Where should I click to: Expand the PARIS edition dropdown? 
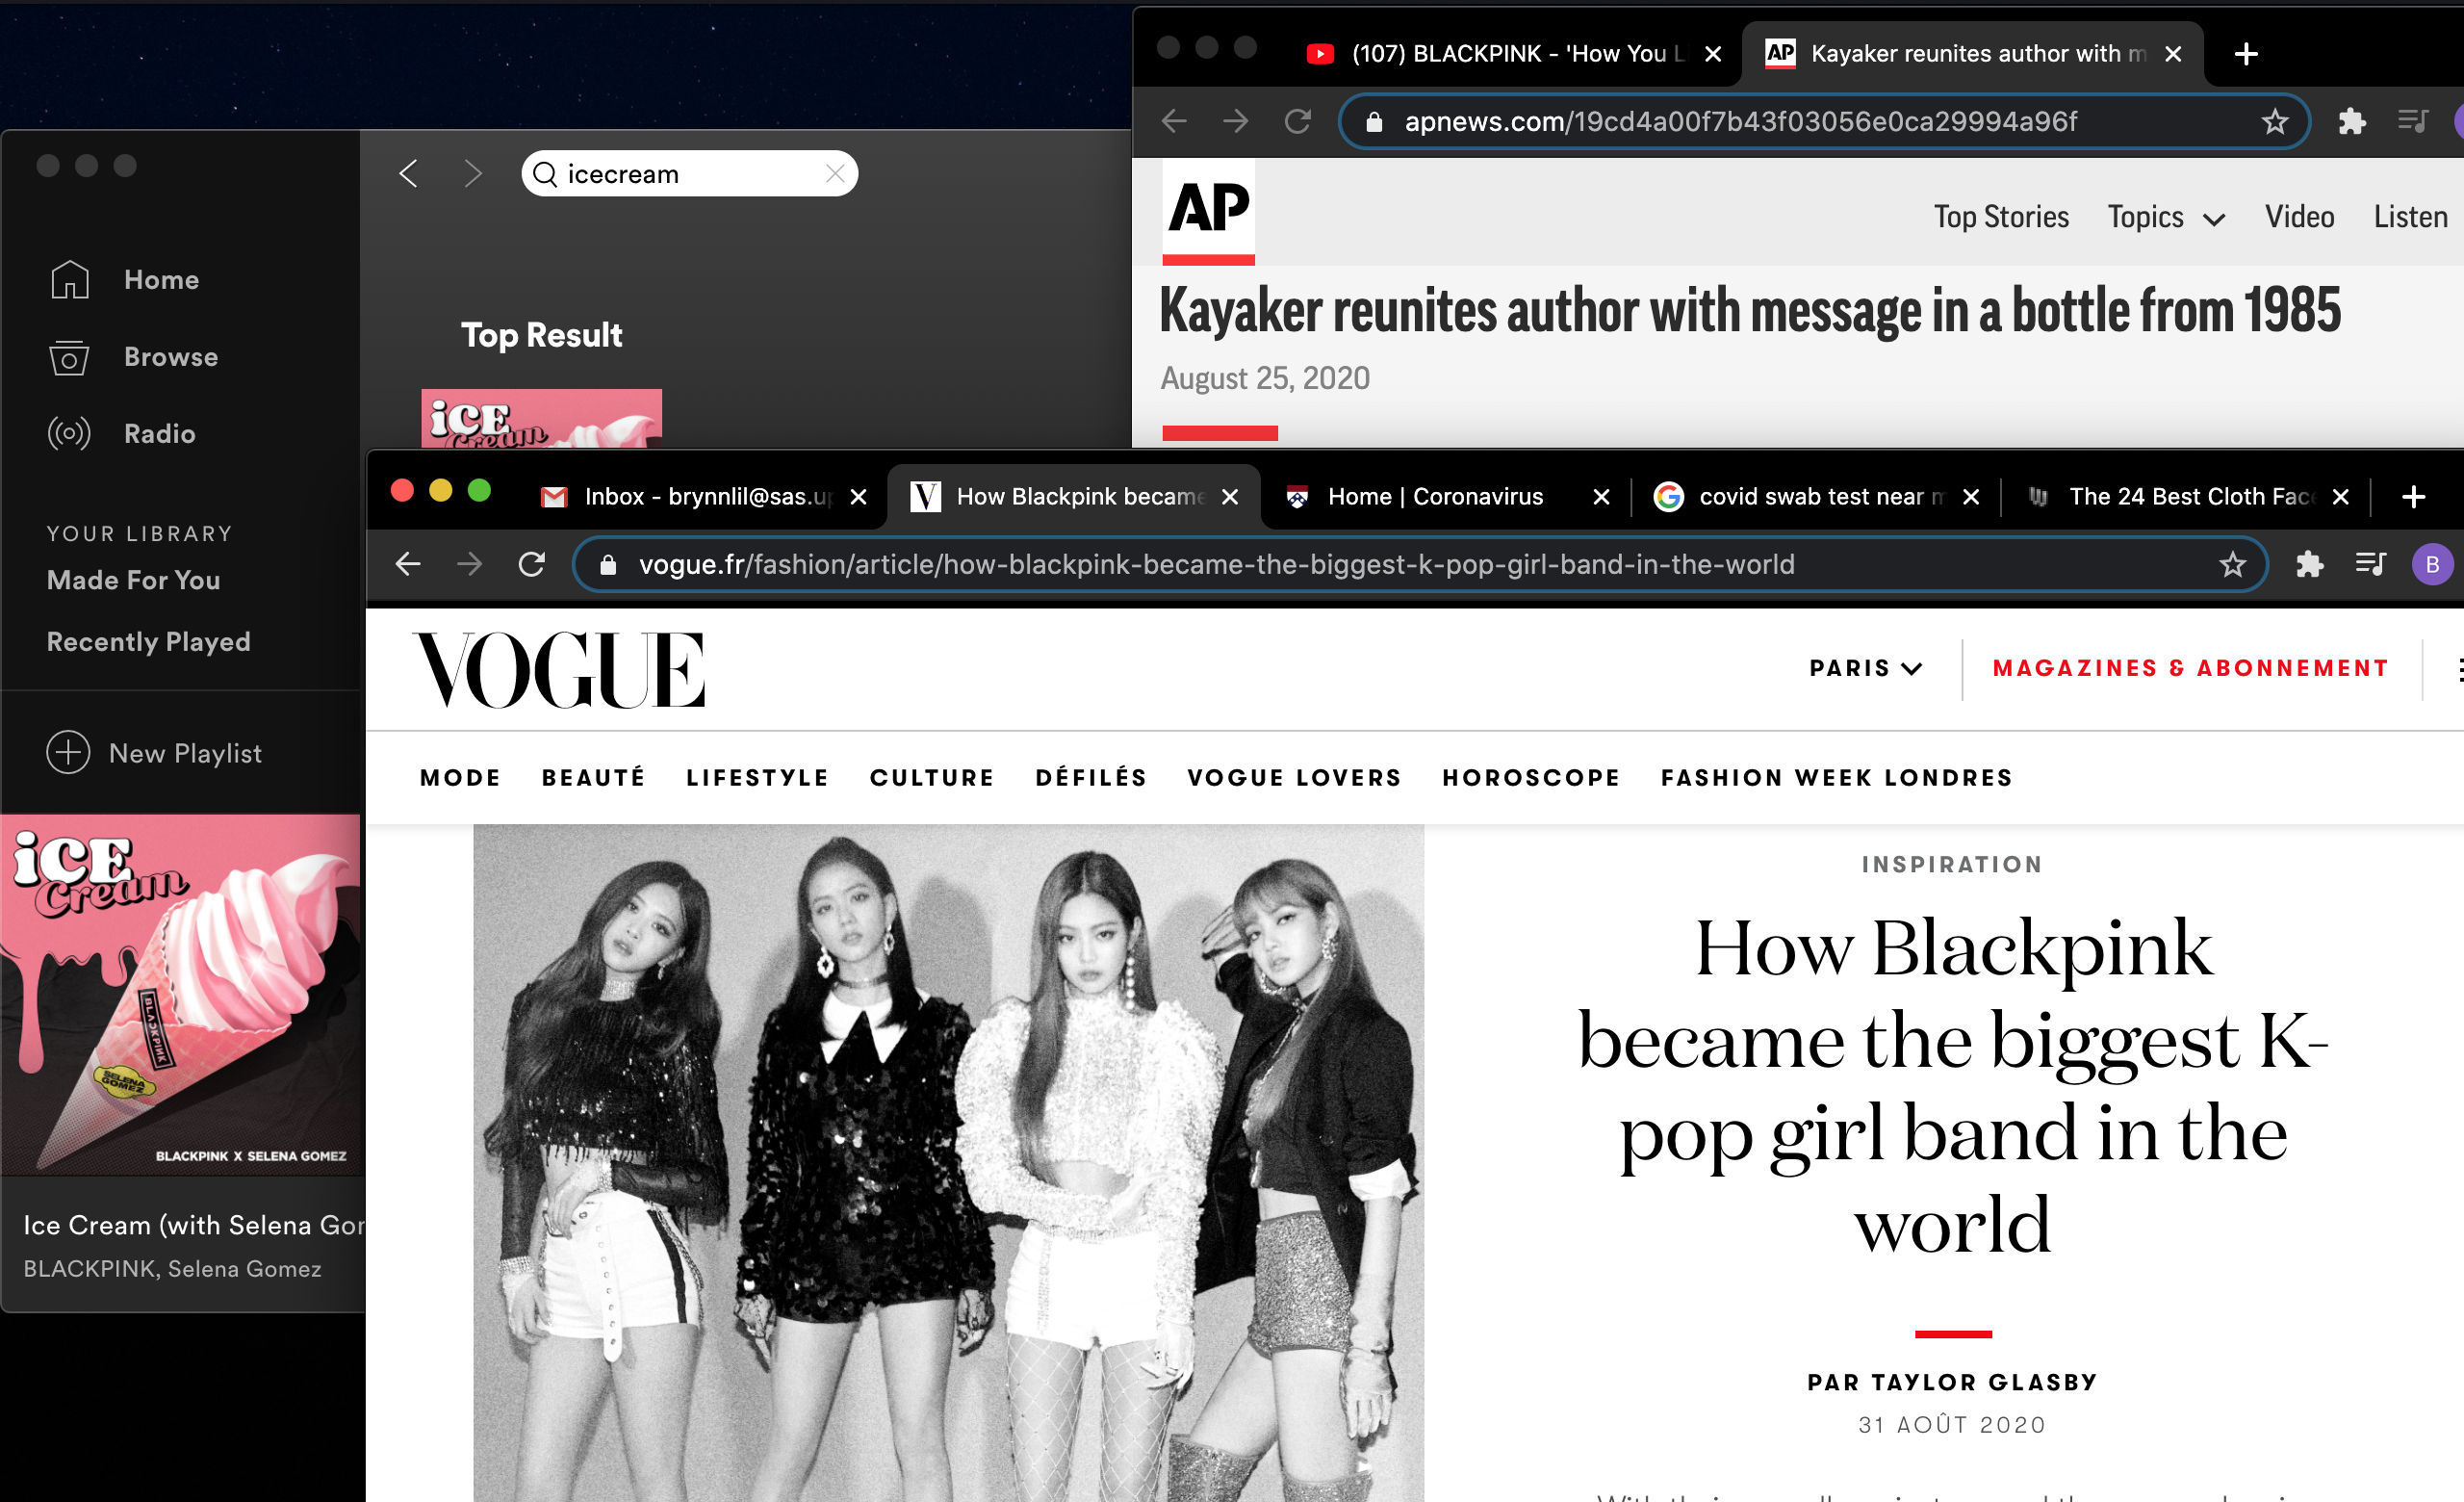pos(1866,668)
